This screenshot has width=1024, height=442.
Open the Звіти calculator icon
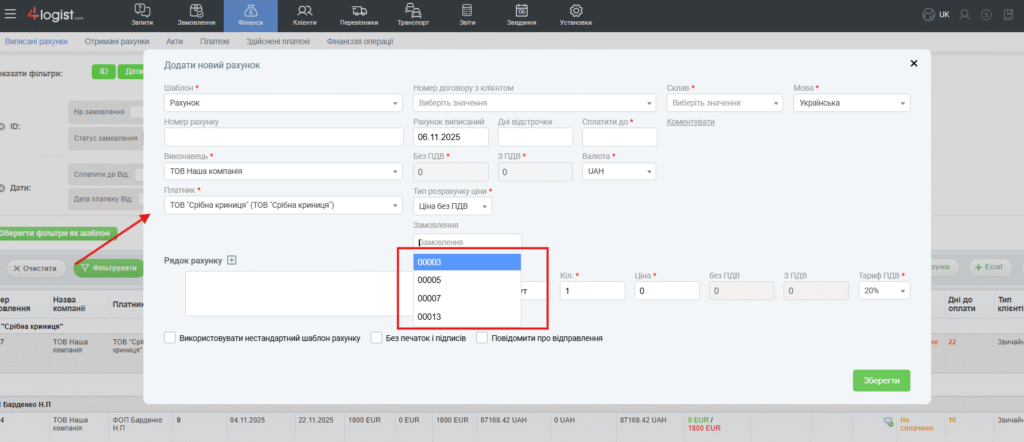[x=466, y=11]
